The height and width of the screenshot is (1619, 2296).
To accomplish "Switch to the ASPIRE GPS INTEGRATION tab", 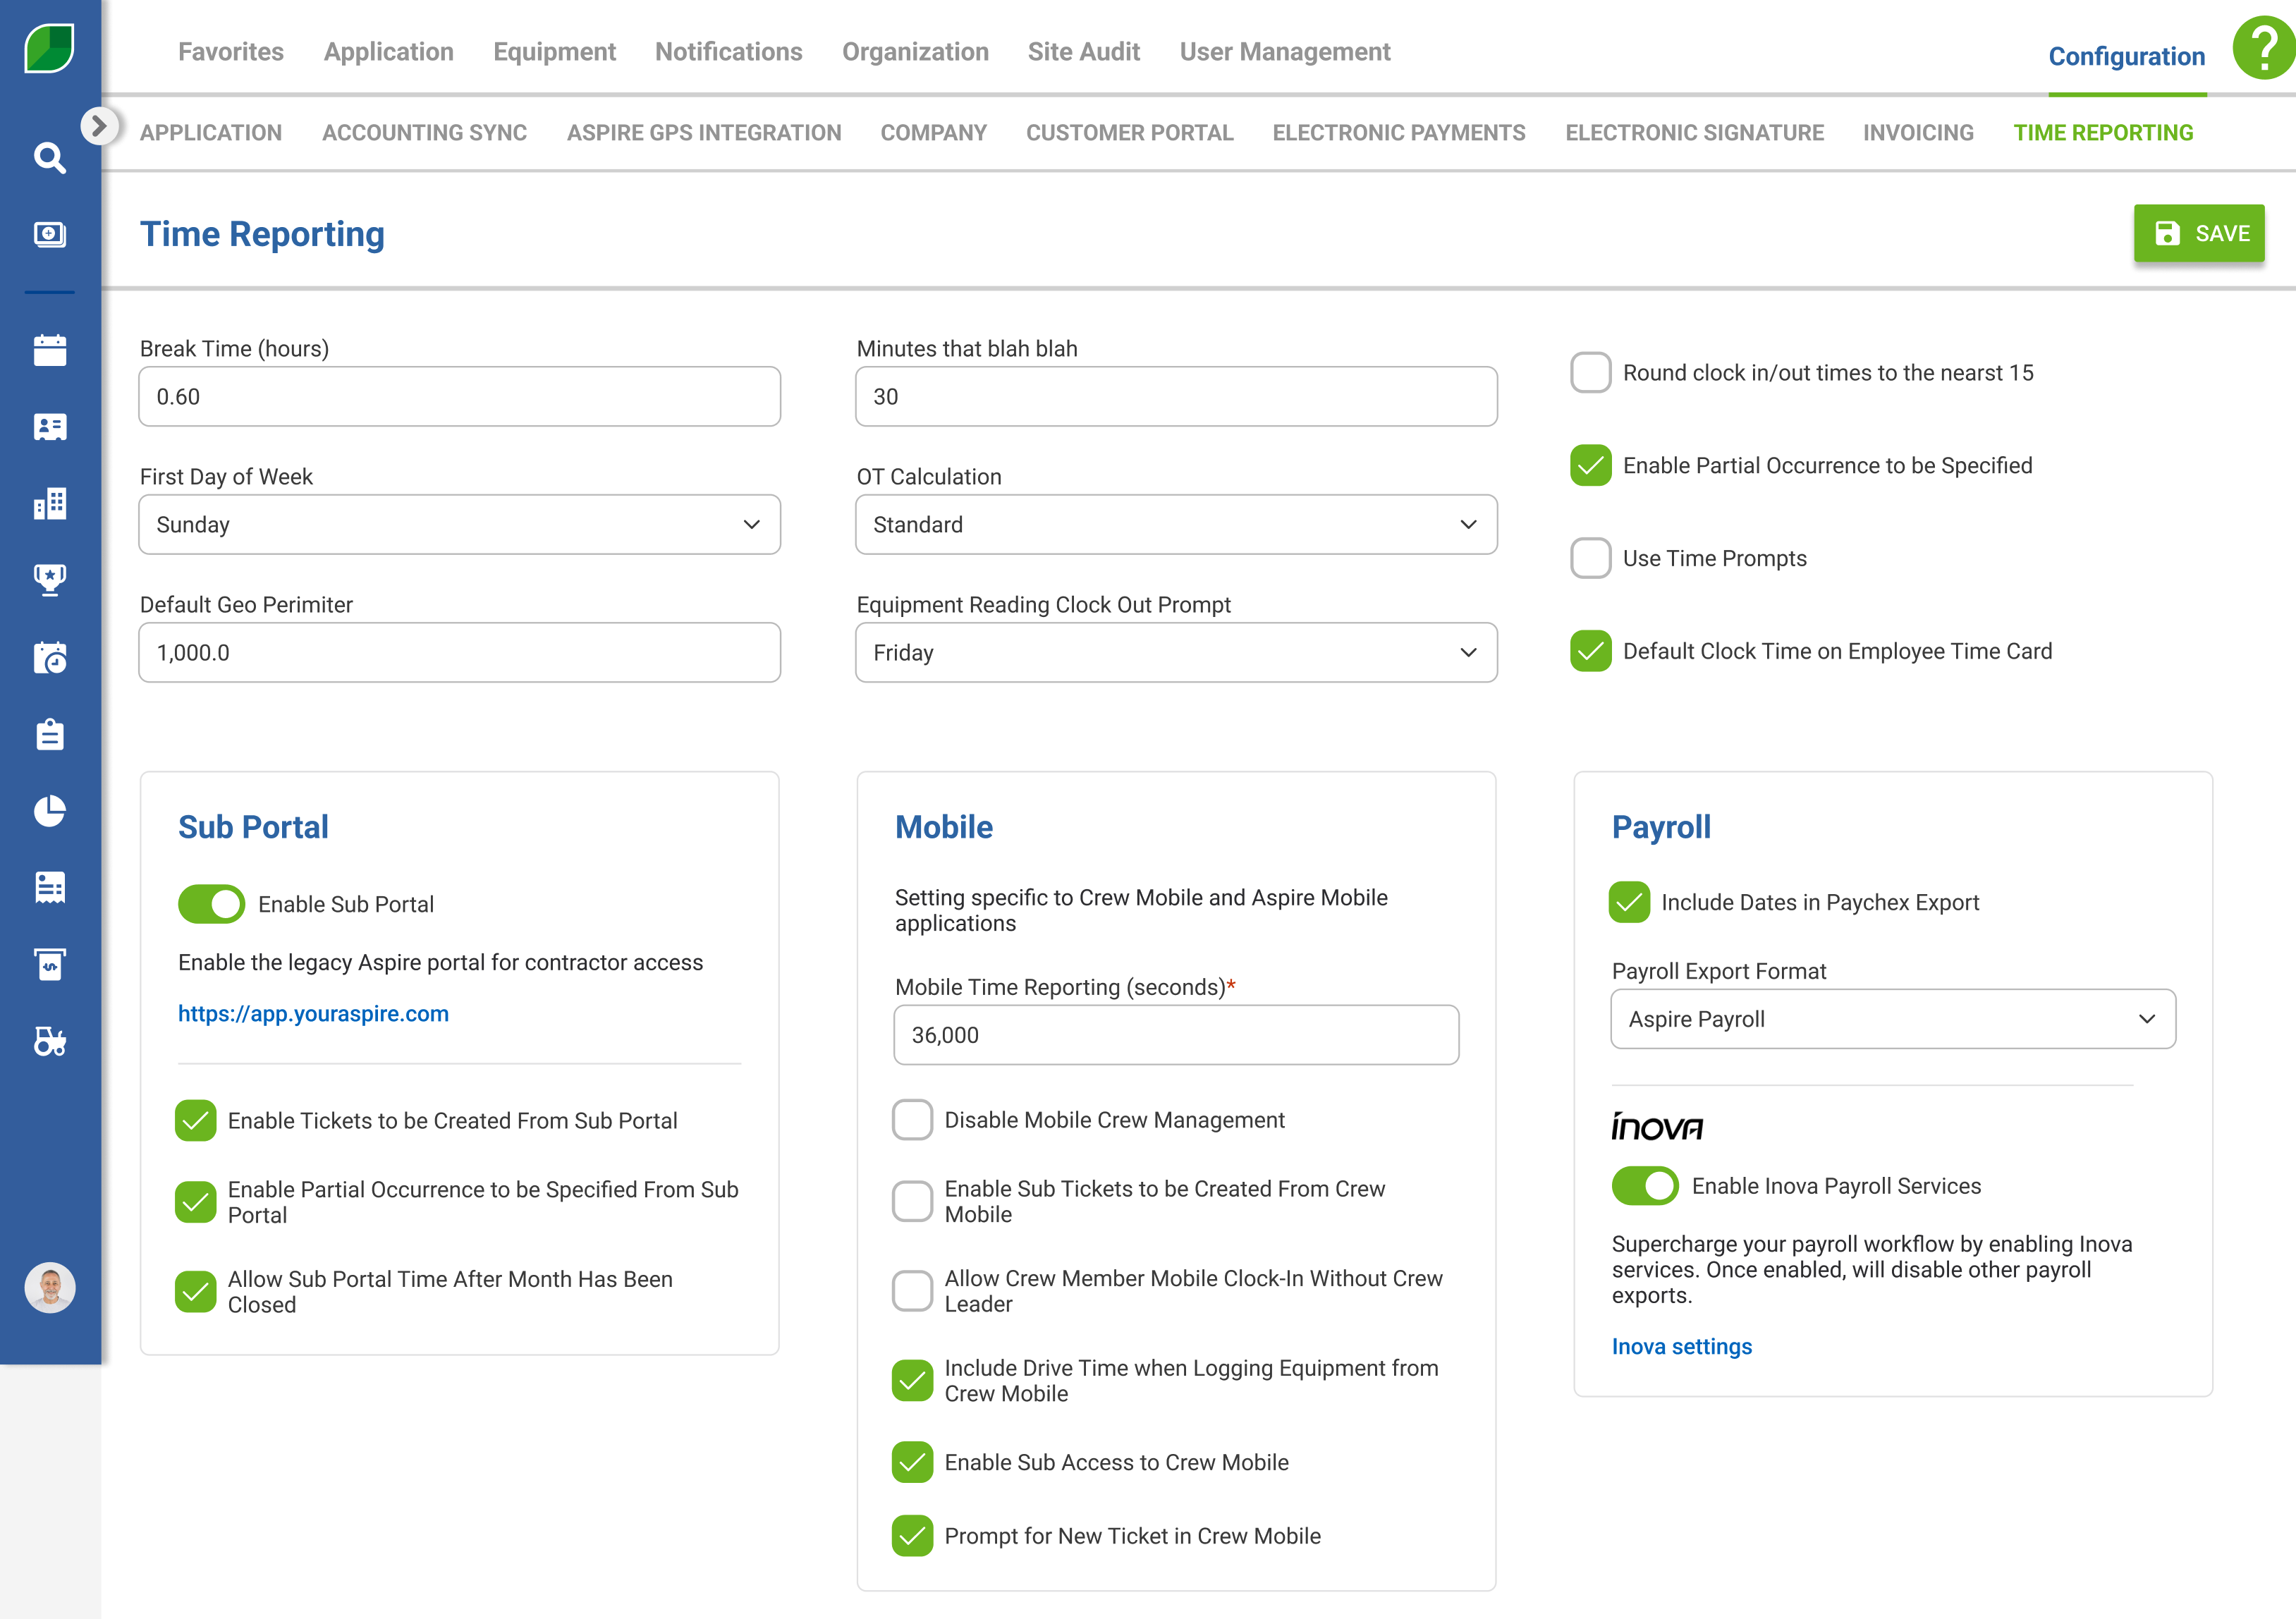I will 704,133.
